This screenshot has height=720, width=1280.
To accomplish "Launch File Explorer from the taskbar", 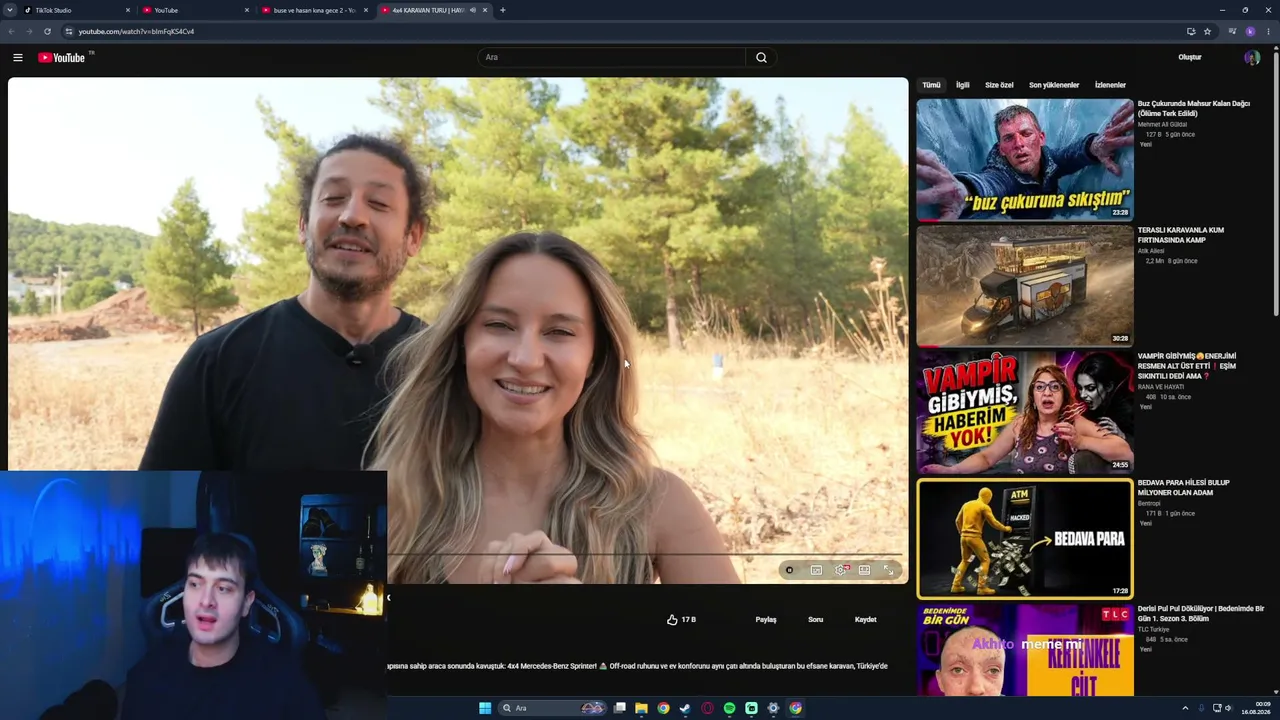I will 641,708.
